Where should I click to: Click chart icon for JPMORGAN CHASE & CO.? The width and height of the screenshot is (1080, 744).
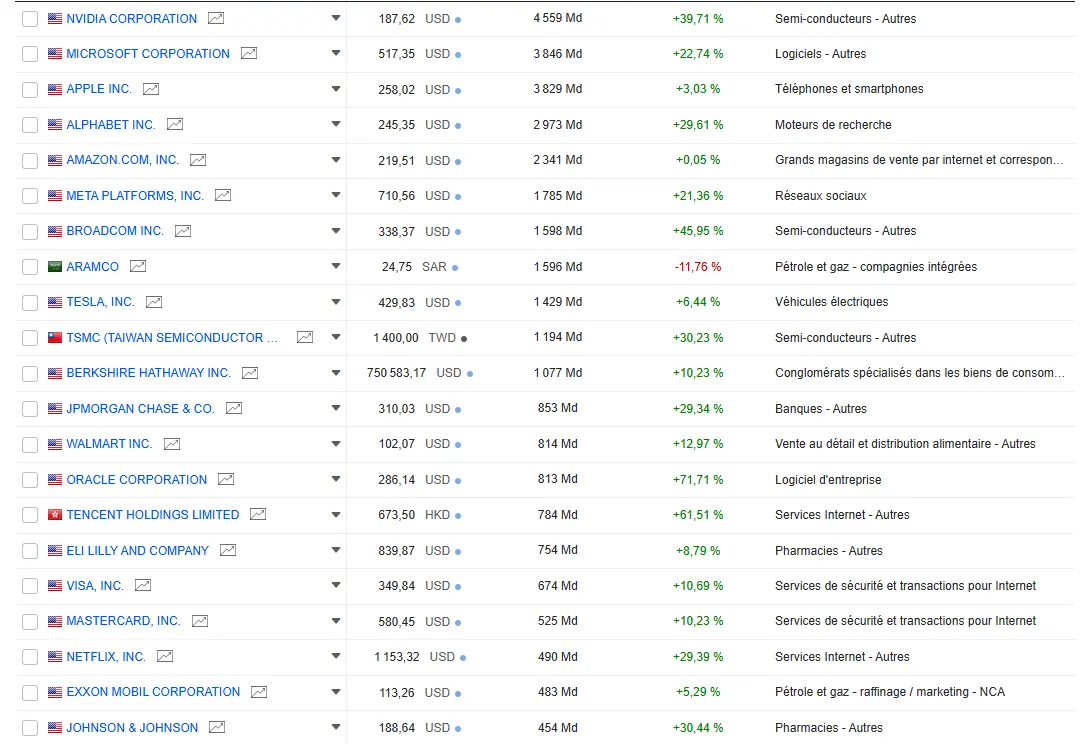tap(234, 408)
